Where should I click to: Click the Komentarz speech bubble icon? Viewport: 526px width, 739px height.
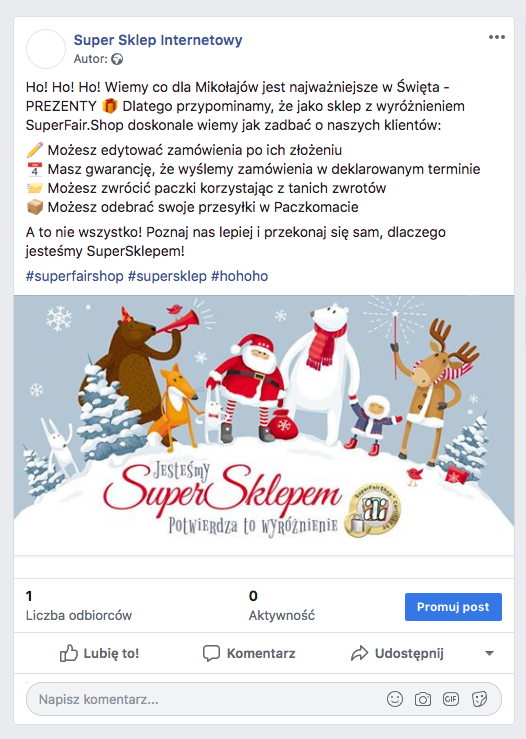[x=211, y=653]
